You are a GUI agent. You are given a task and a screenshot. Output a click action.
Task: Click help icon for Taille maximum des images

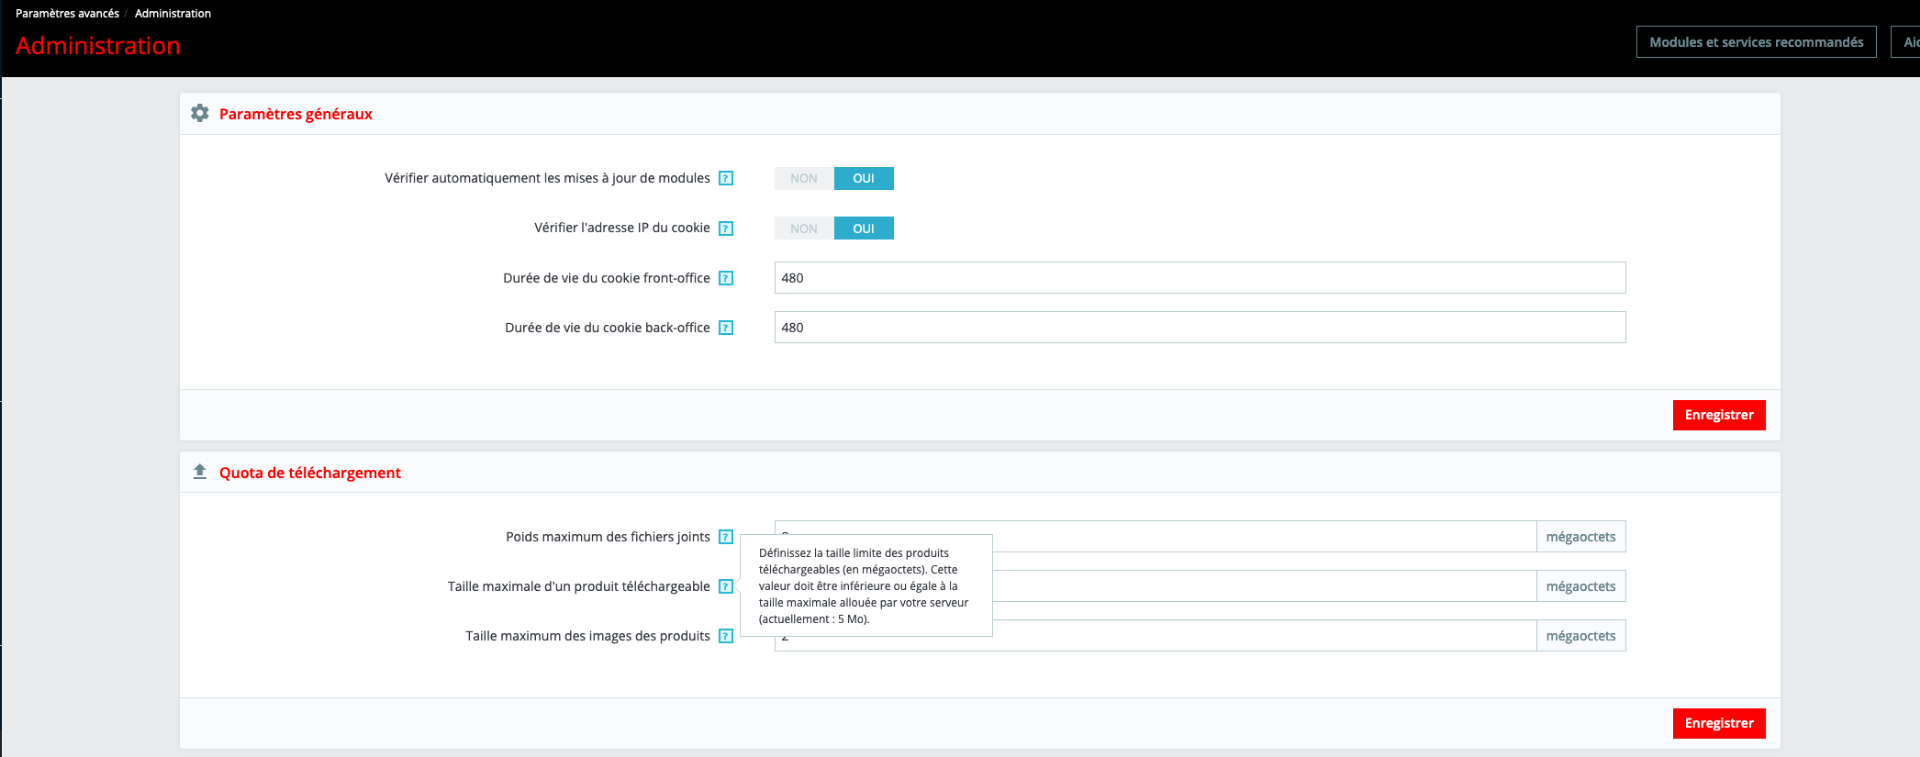(726, 636)
